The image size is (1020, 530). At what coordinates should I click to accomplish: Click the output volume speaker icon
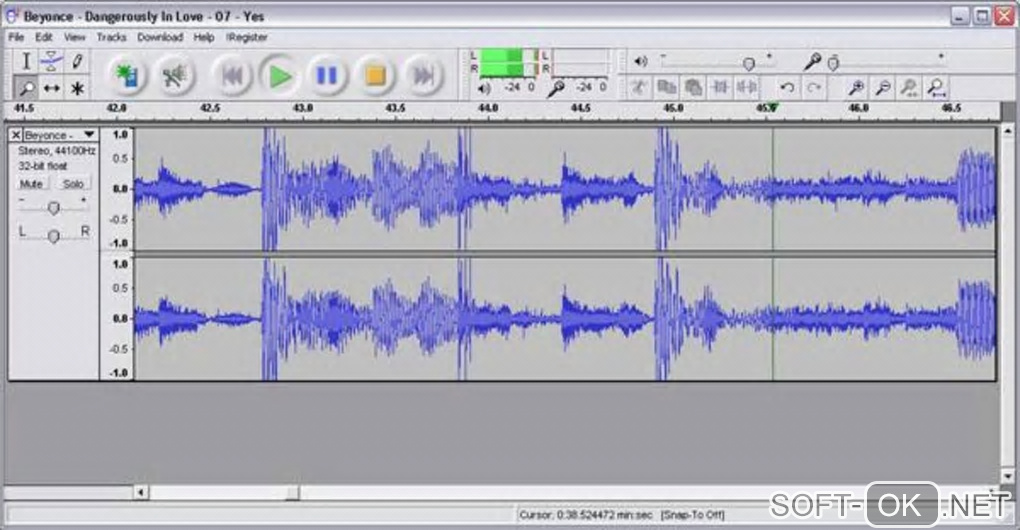click(641, 61)
